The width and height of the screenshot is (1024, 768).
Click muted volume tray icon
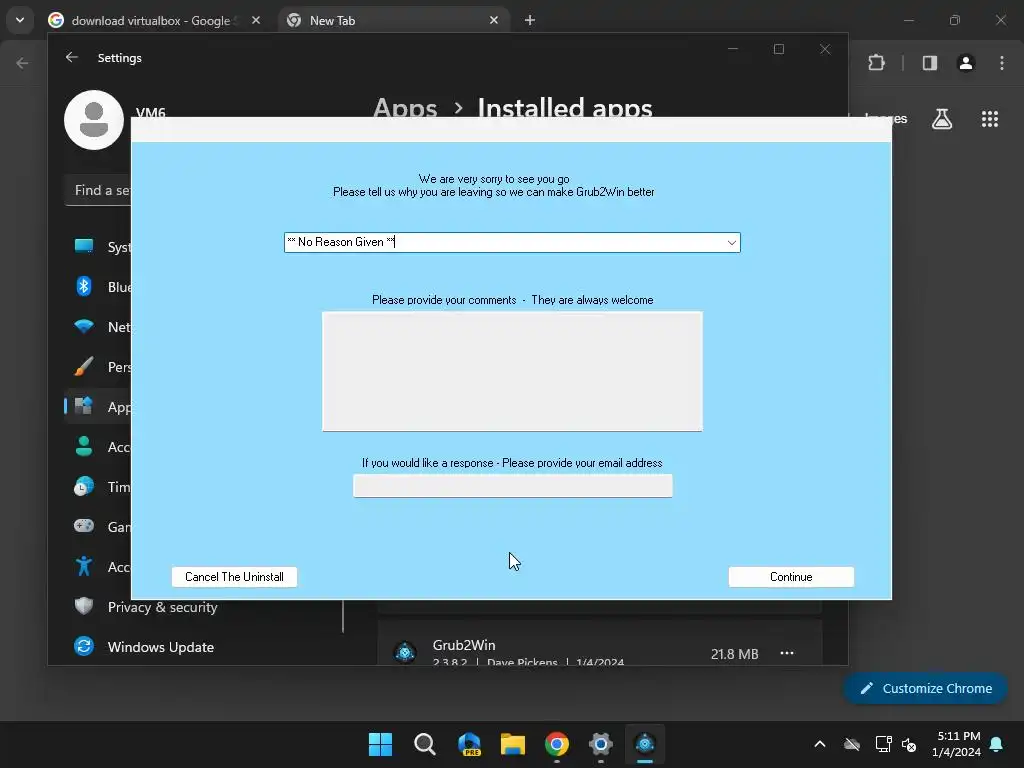point(909,744)
